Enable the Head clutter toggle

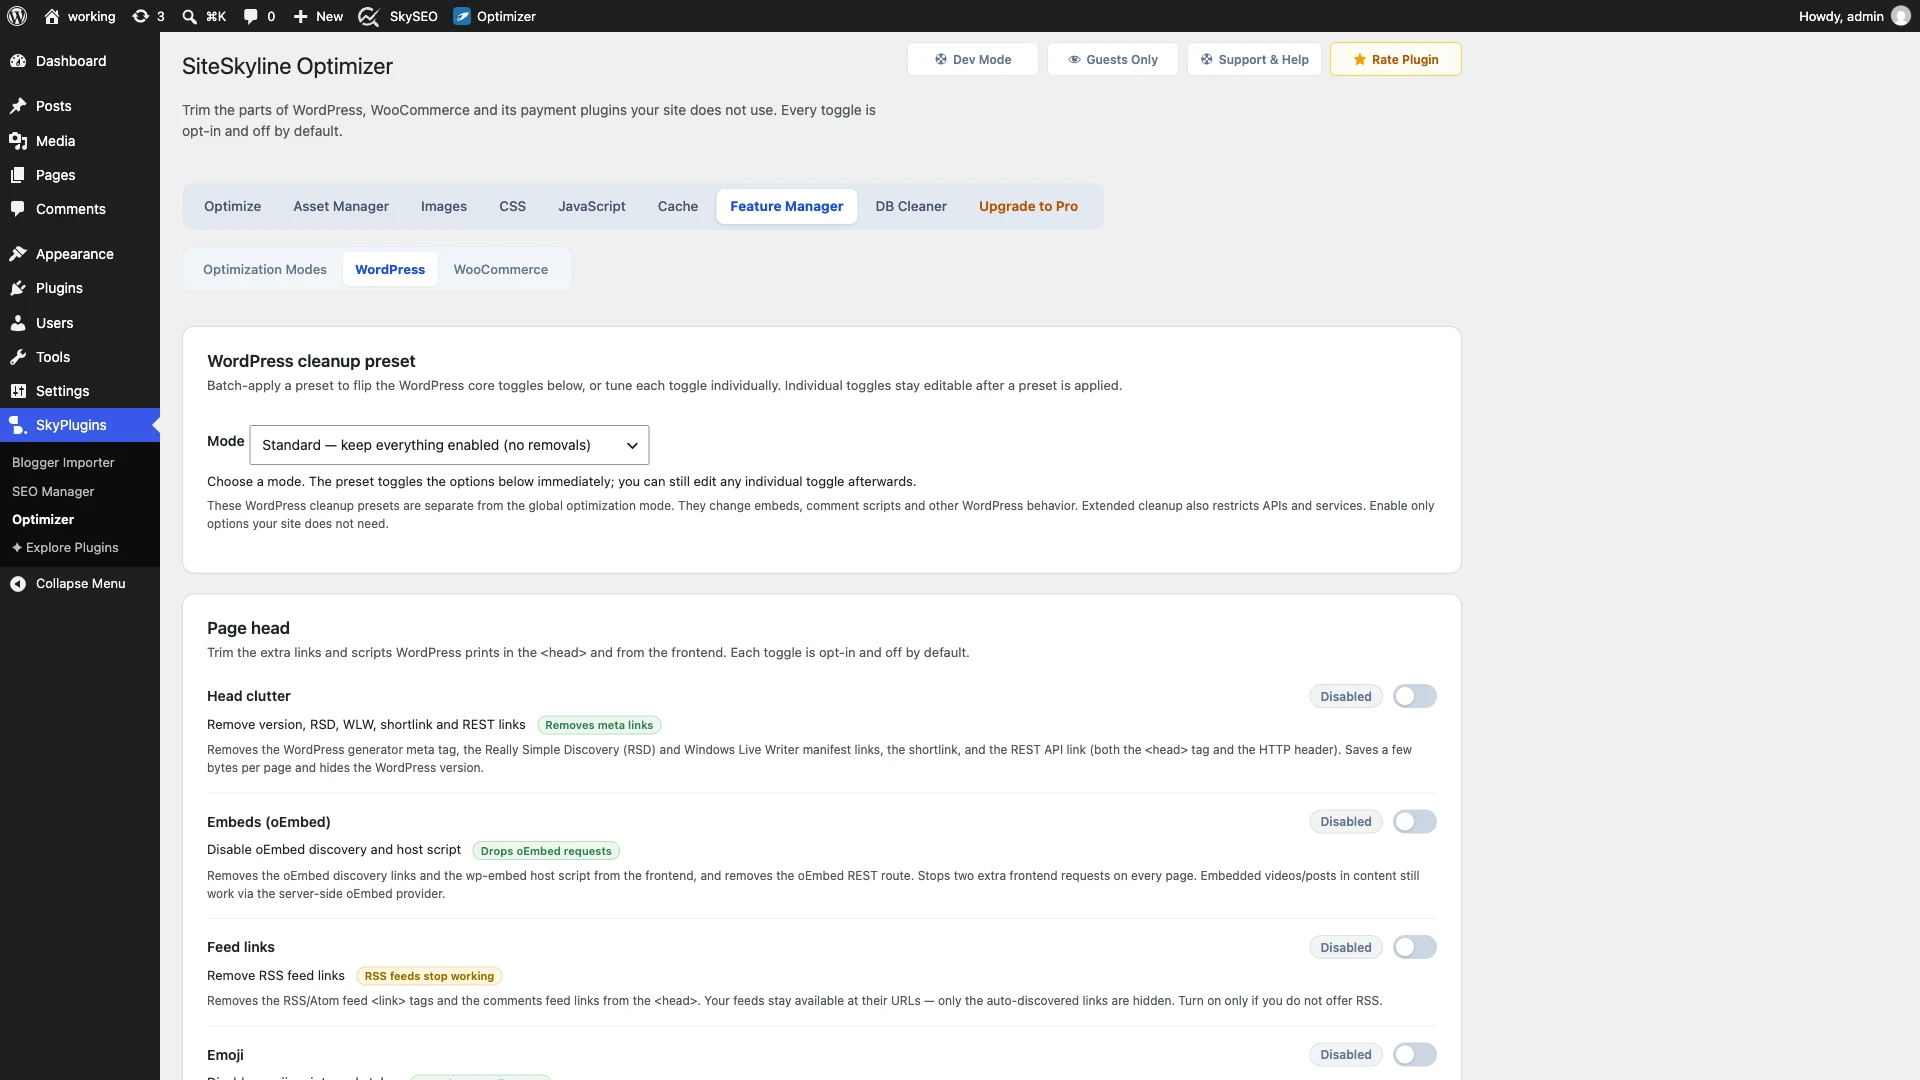(x=1414, y=696)
